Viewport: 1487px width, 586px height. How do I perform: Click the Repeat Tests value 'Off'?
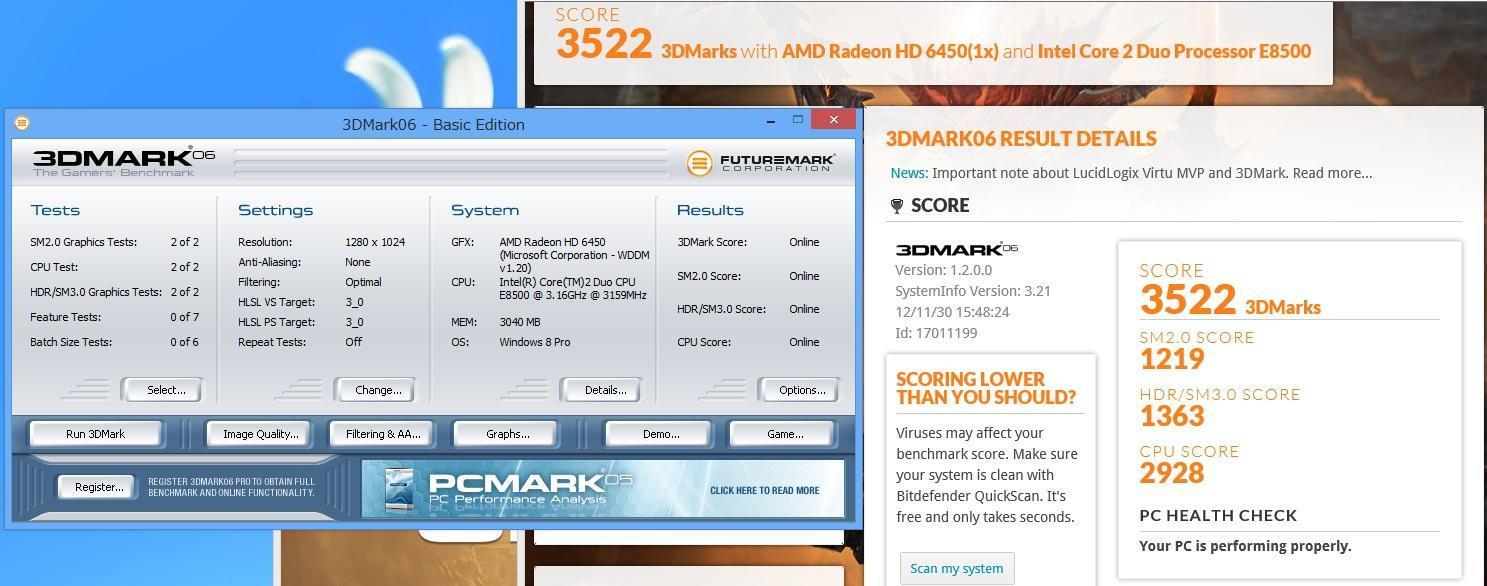(x=354, y=342)
